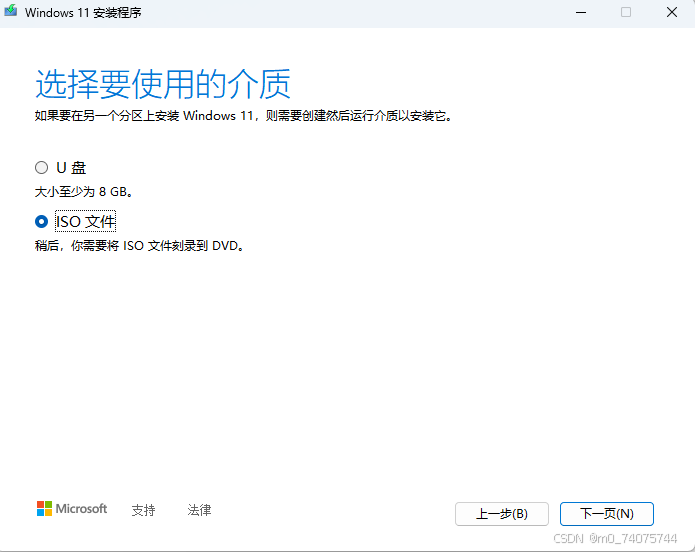
Task: Click the Windows 11 setup app icon in title bar
Action: click(11, 11)
